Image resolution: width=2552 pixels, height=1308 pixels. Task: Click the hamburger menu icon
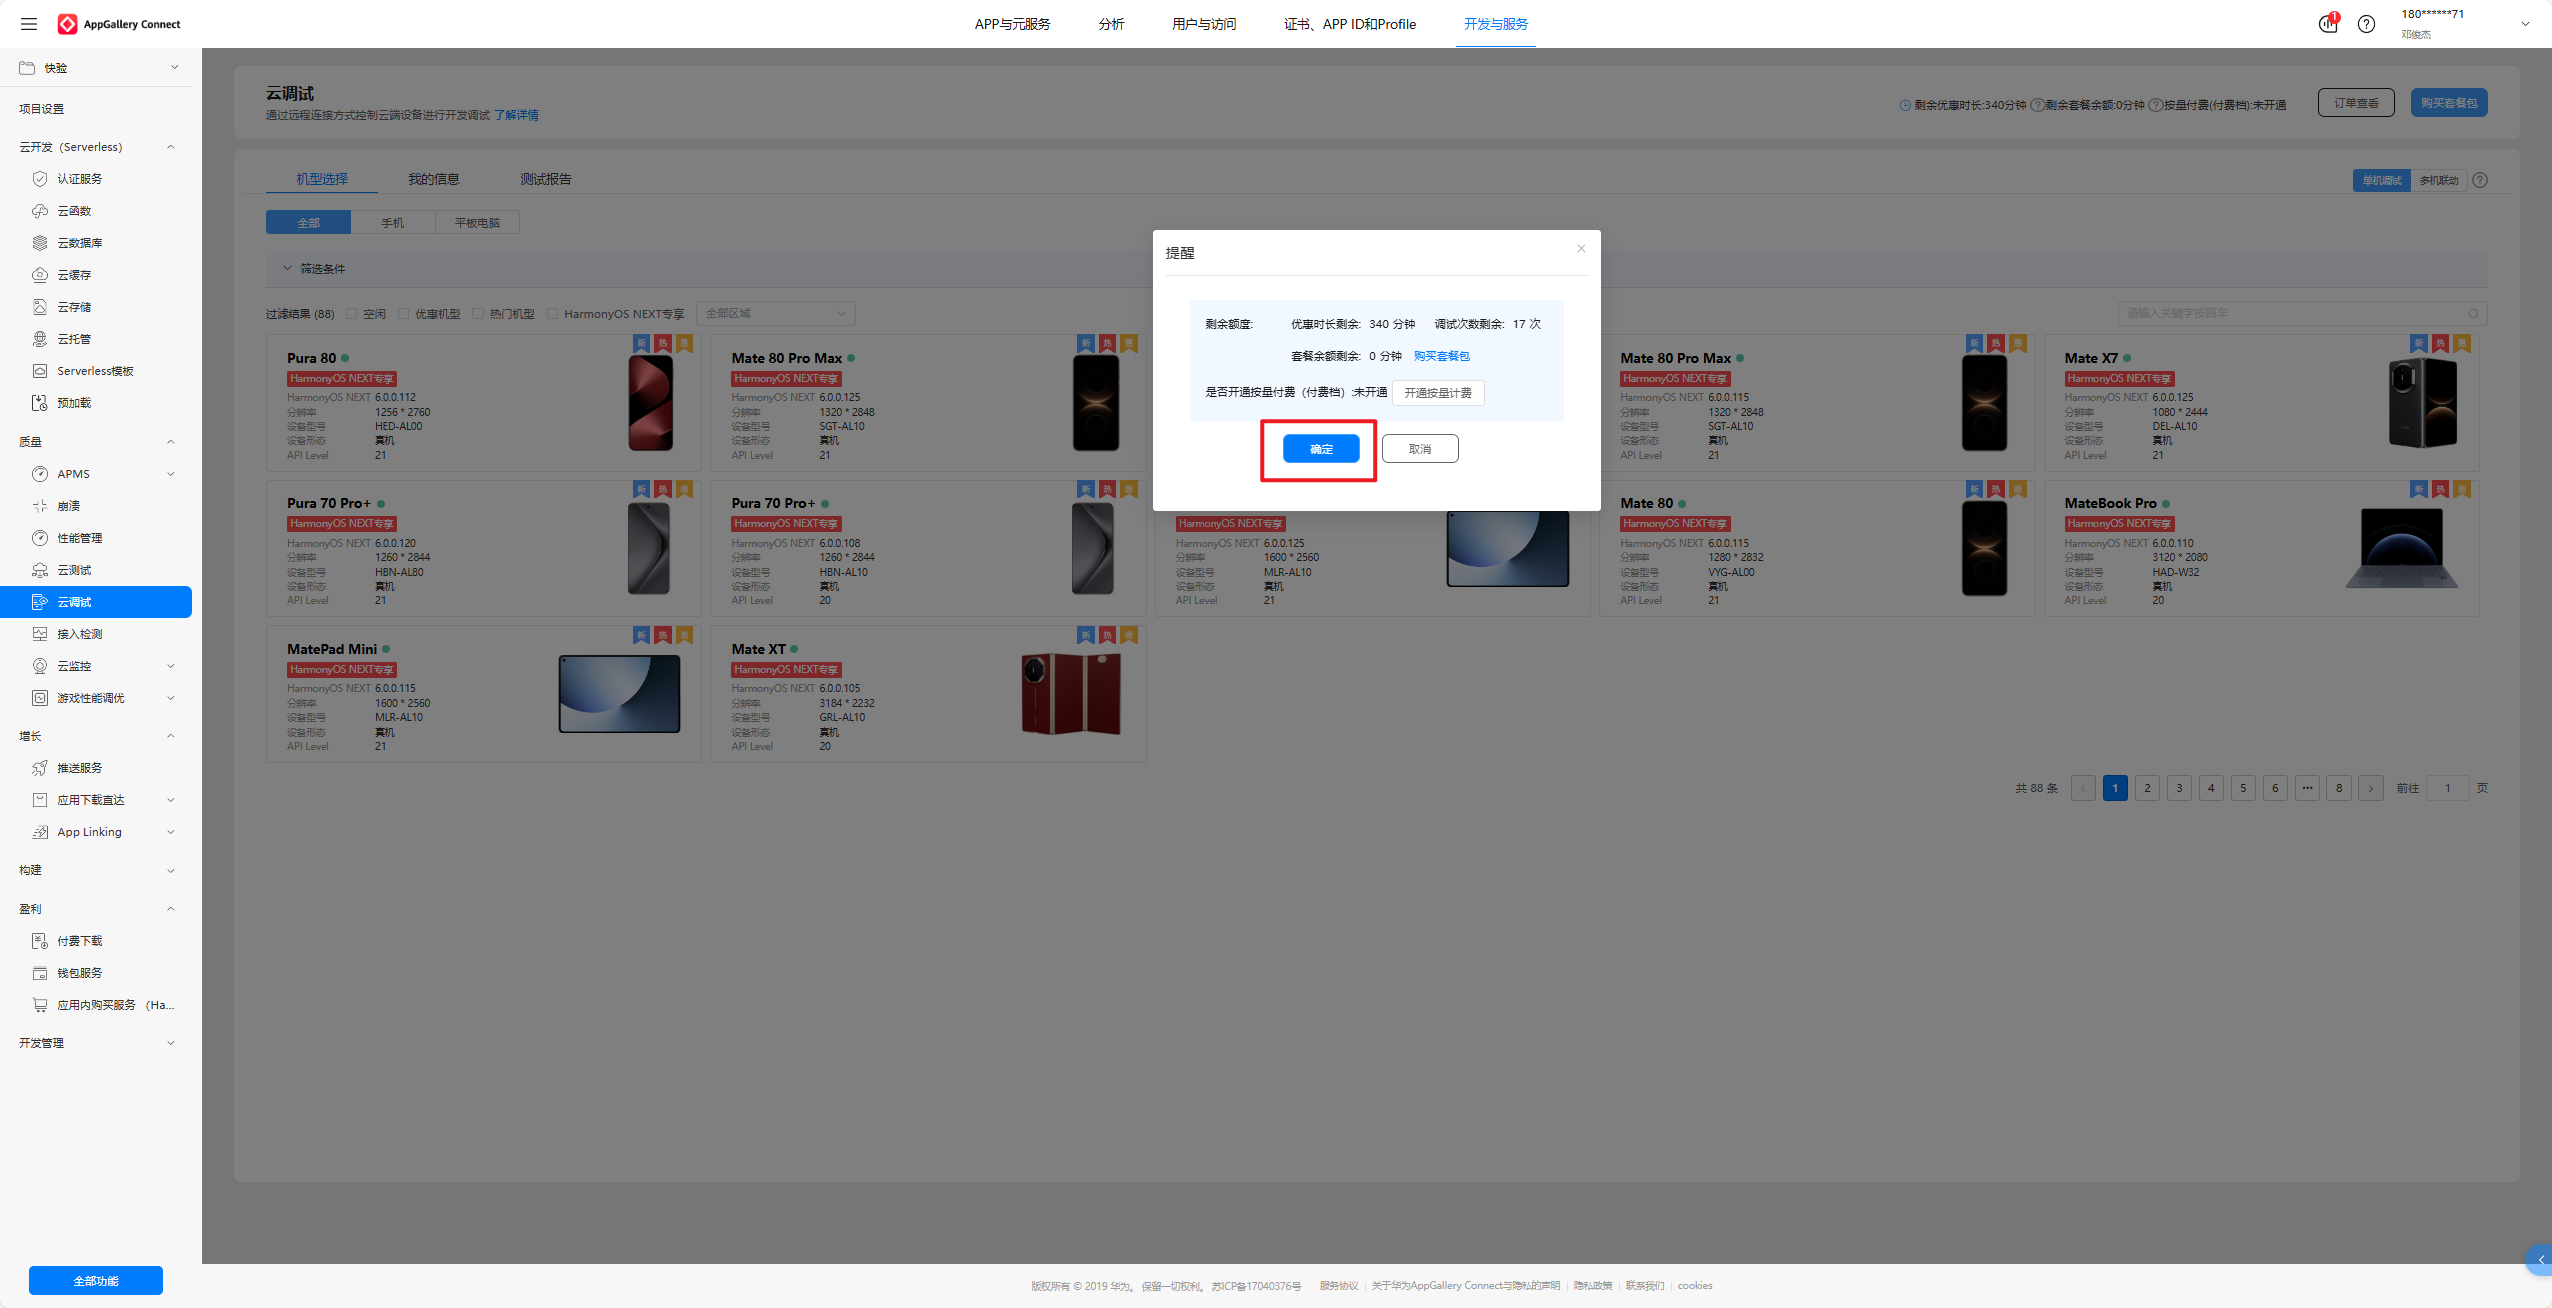29,24
